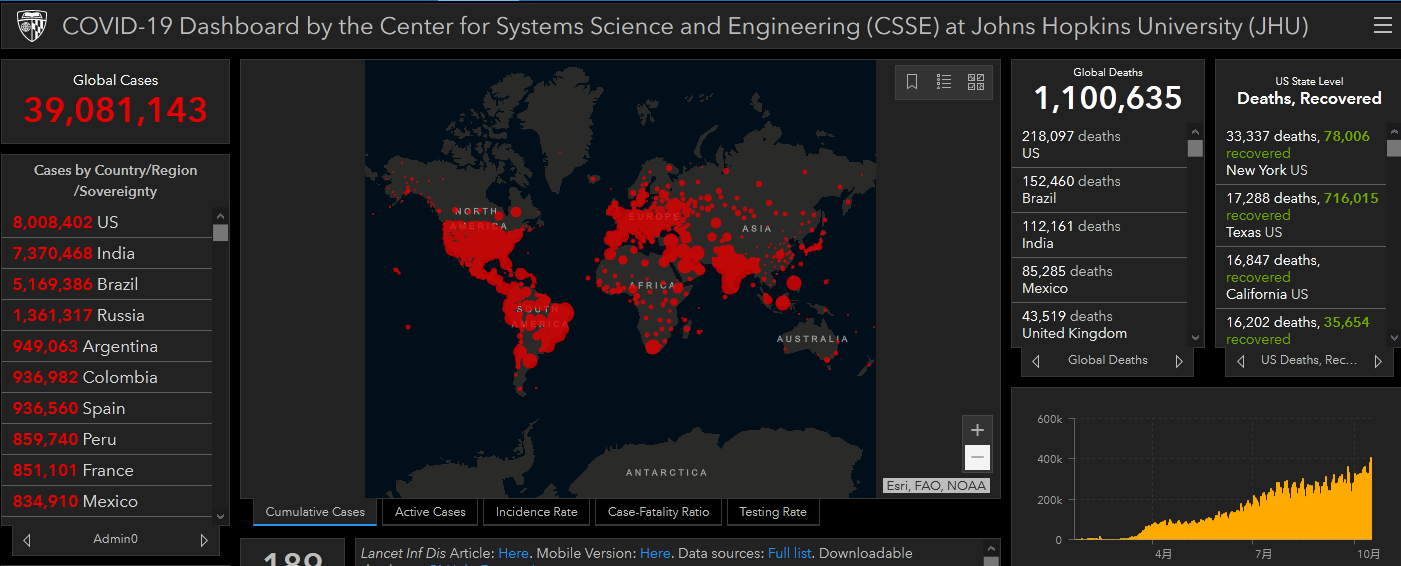This screenshot has width=1401, height=566.
Task: Open the data sources 'Full list' link
Action: [x=790, y=553]
